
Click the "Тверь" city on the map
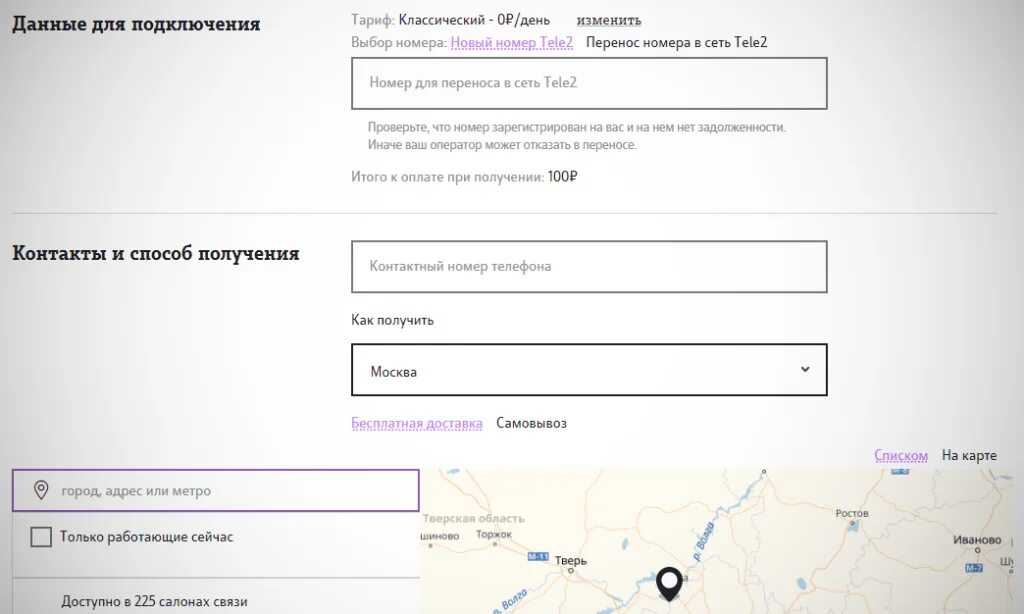tap(571, 560)
